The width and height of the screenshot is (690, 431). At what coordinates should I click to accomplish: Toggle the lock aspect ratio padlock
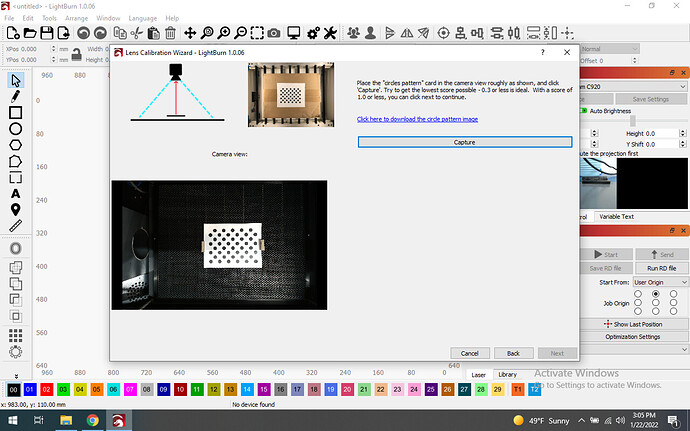point(77,55)
